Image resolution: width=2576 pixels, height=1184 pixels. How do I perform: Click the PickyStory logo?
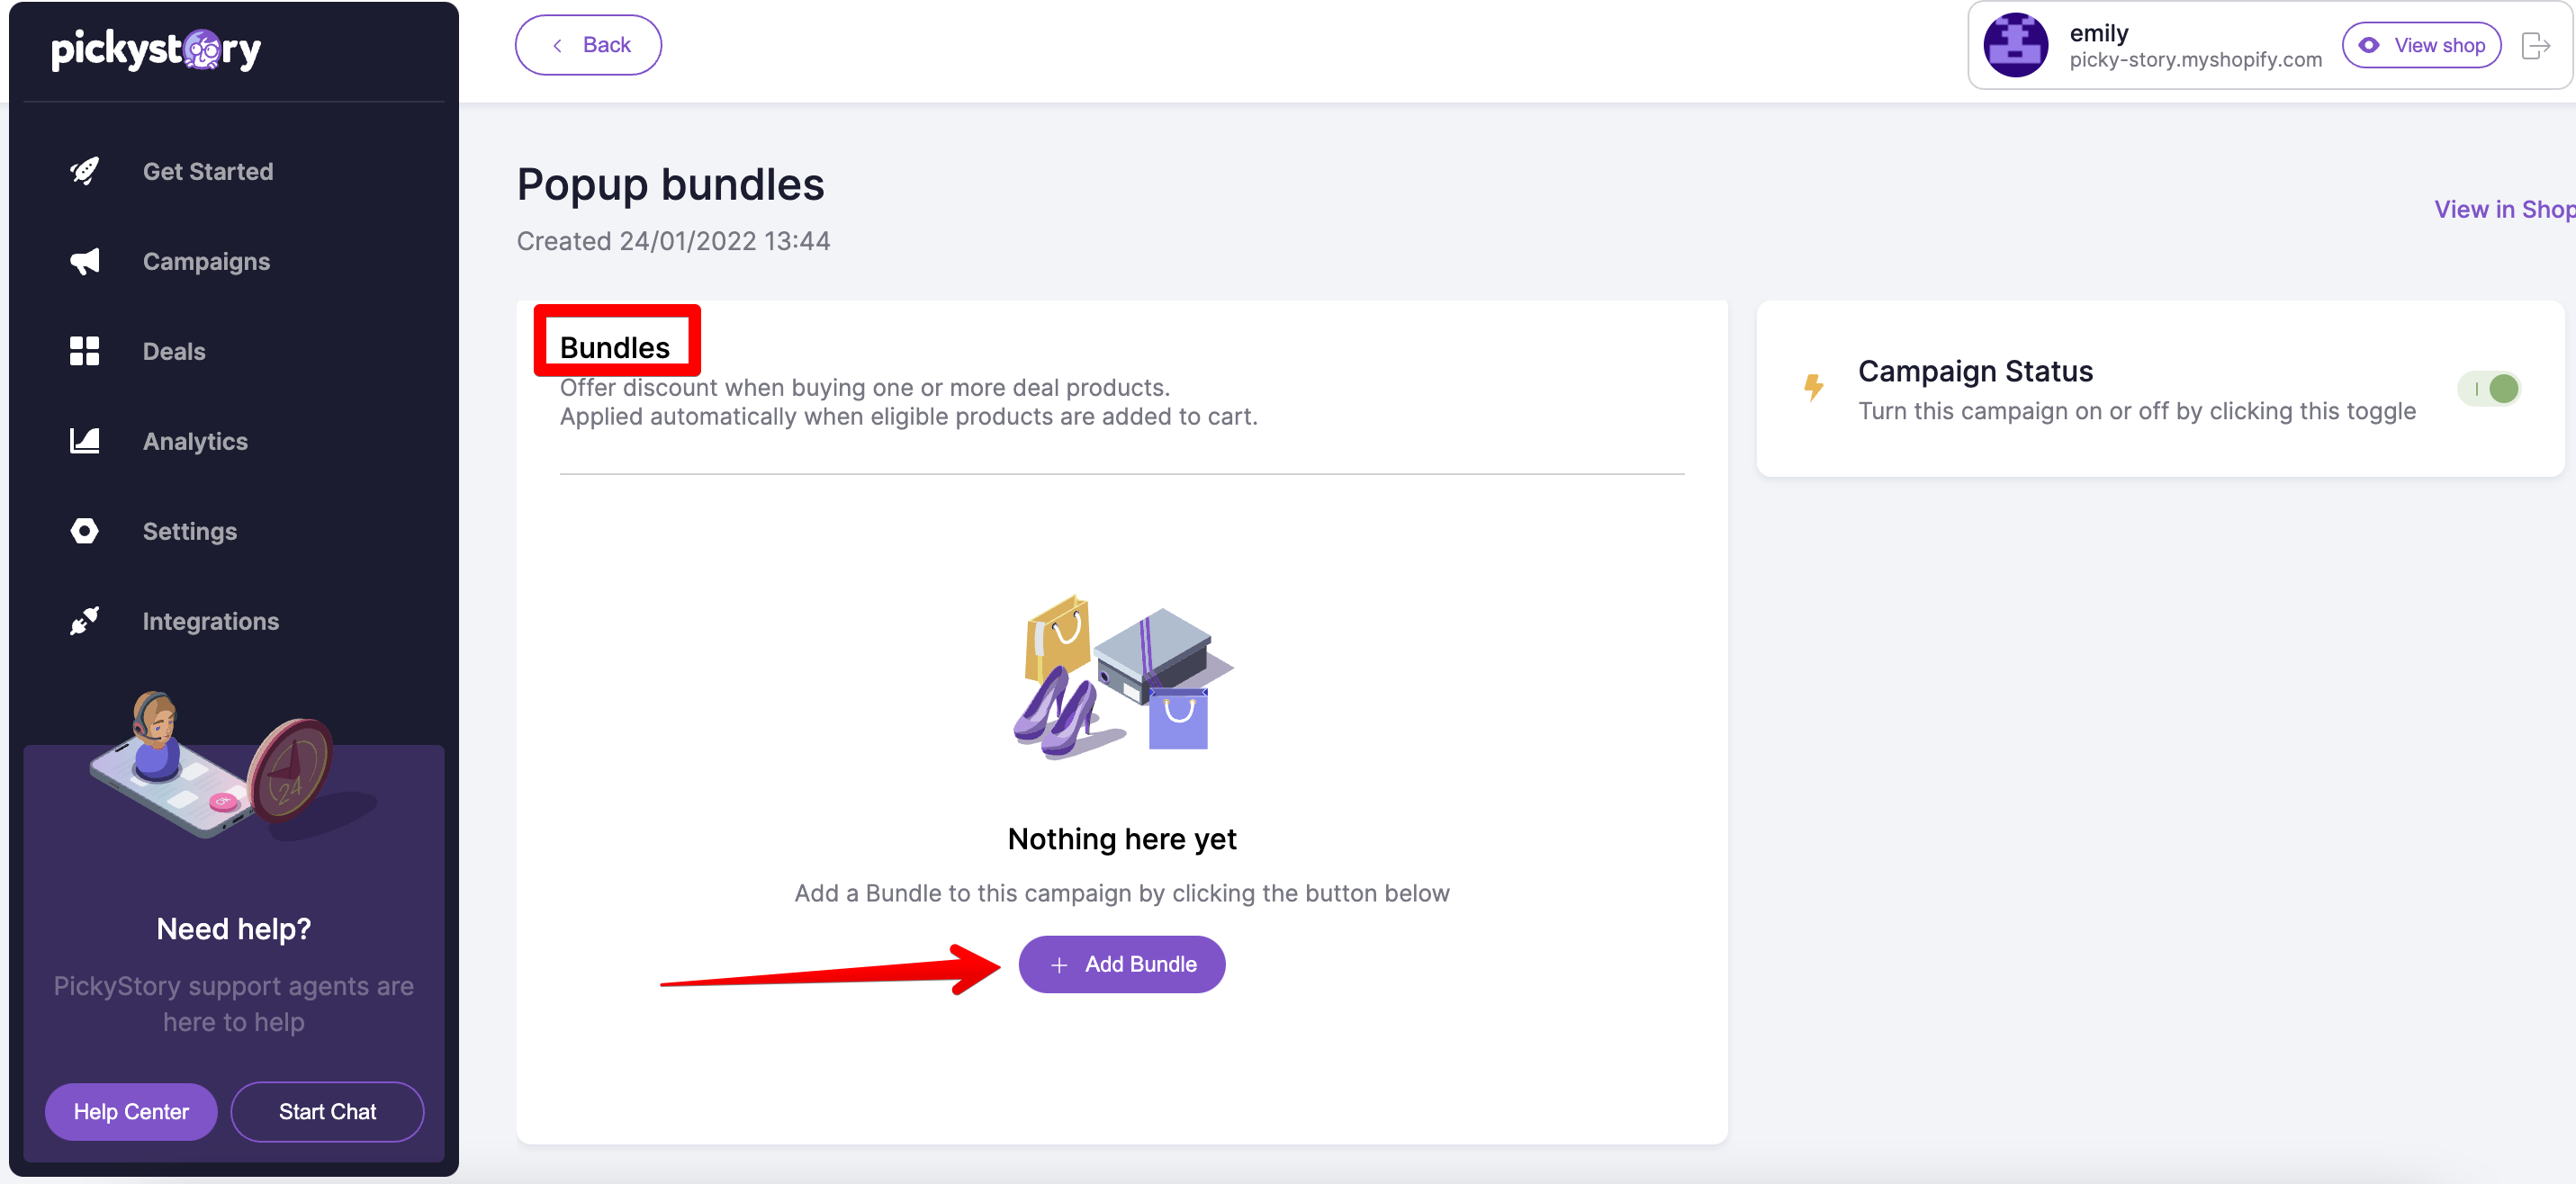pos(157,49)
